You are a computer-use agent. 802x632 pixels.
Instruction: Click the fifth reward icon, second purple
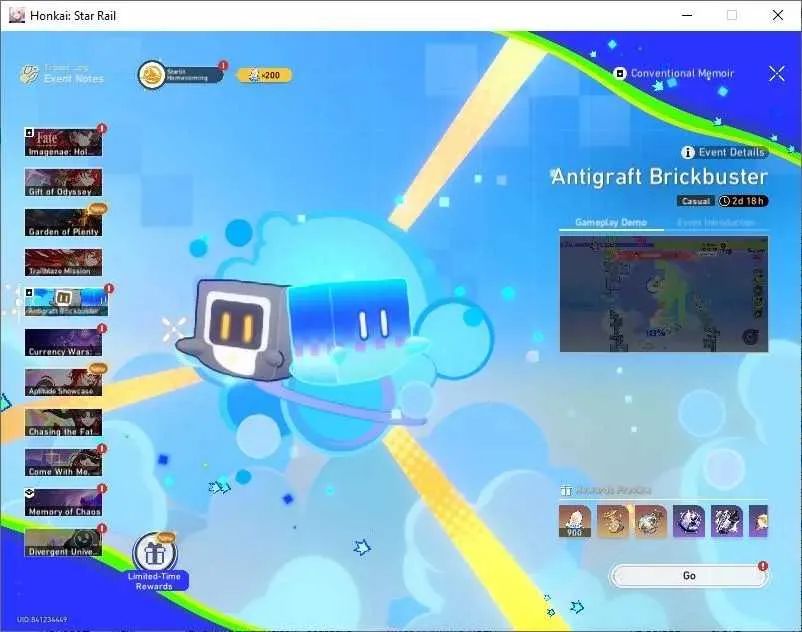tap(727, 521)
